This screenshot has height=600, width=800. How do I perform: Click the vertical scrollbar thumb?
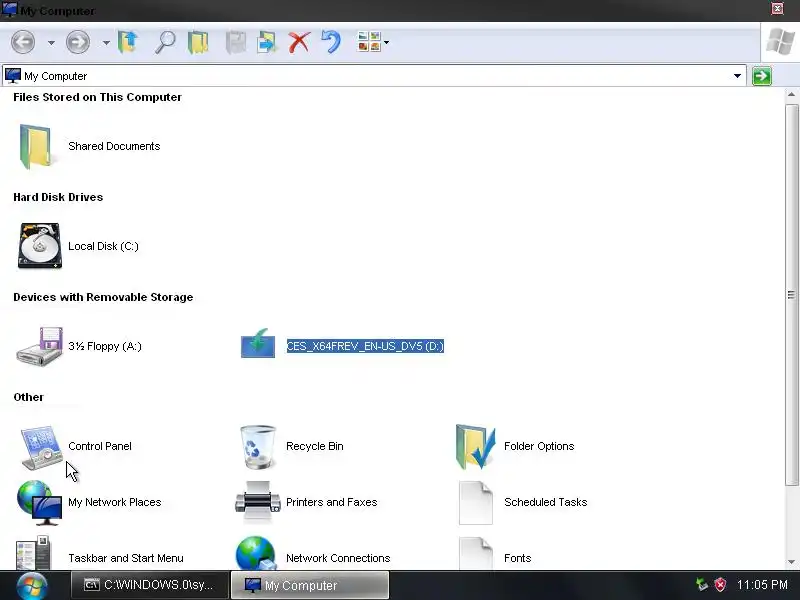coord(791,295)
